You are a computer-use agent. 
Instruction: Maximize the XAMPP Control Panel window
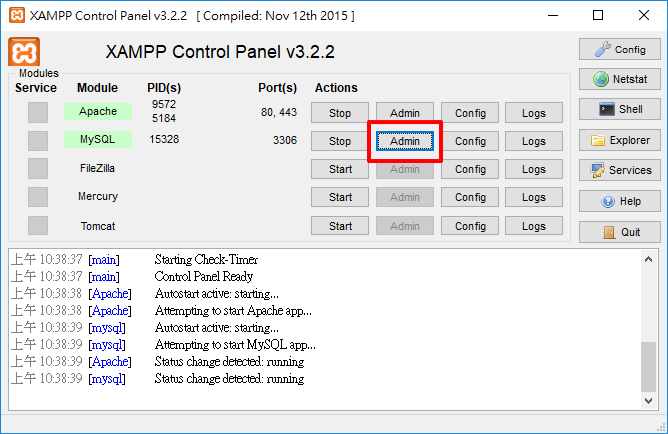coord(598,15)
